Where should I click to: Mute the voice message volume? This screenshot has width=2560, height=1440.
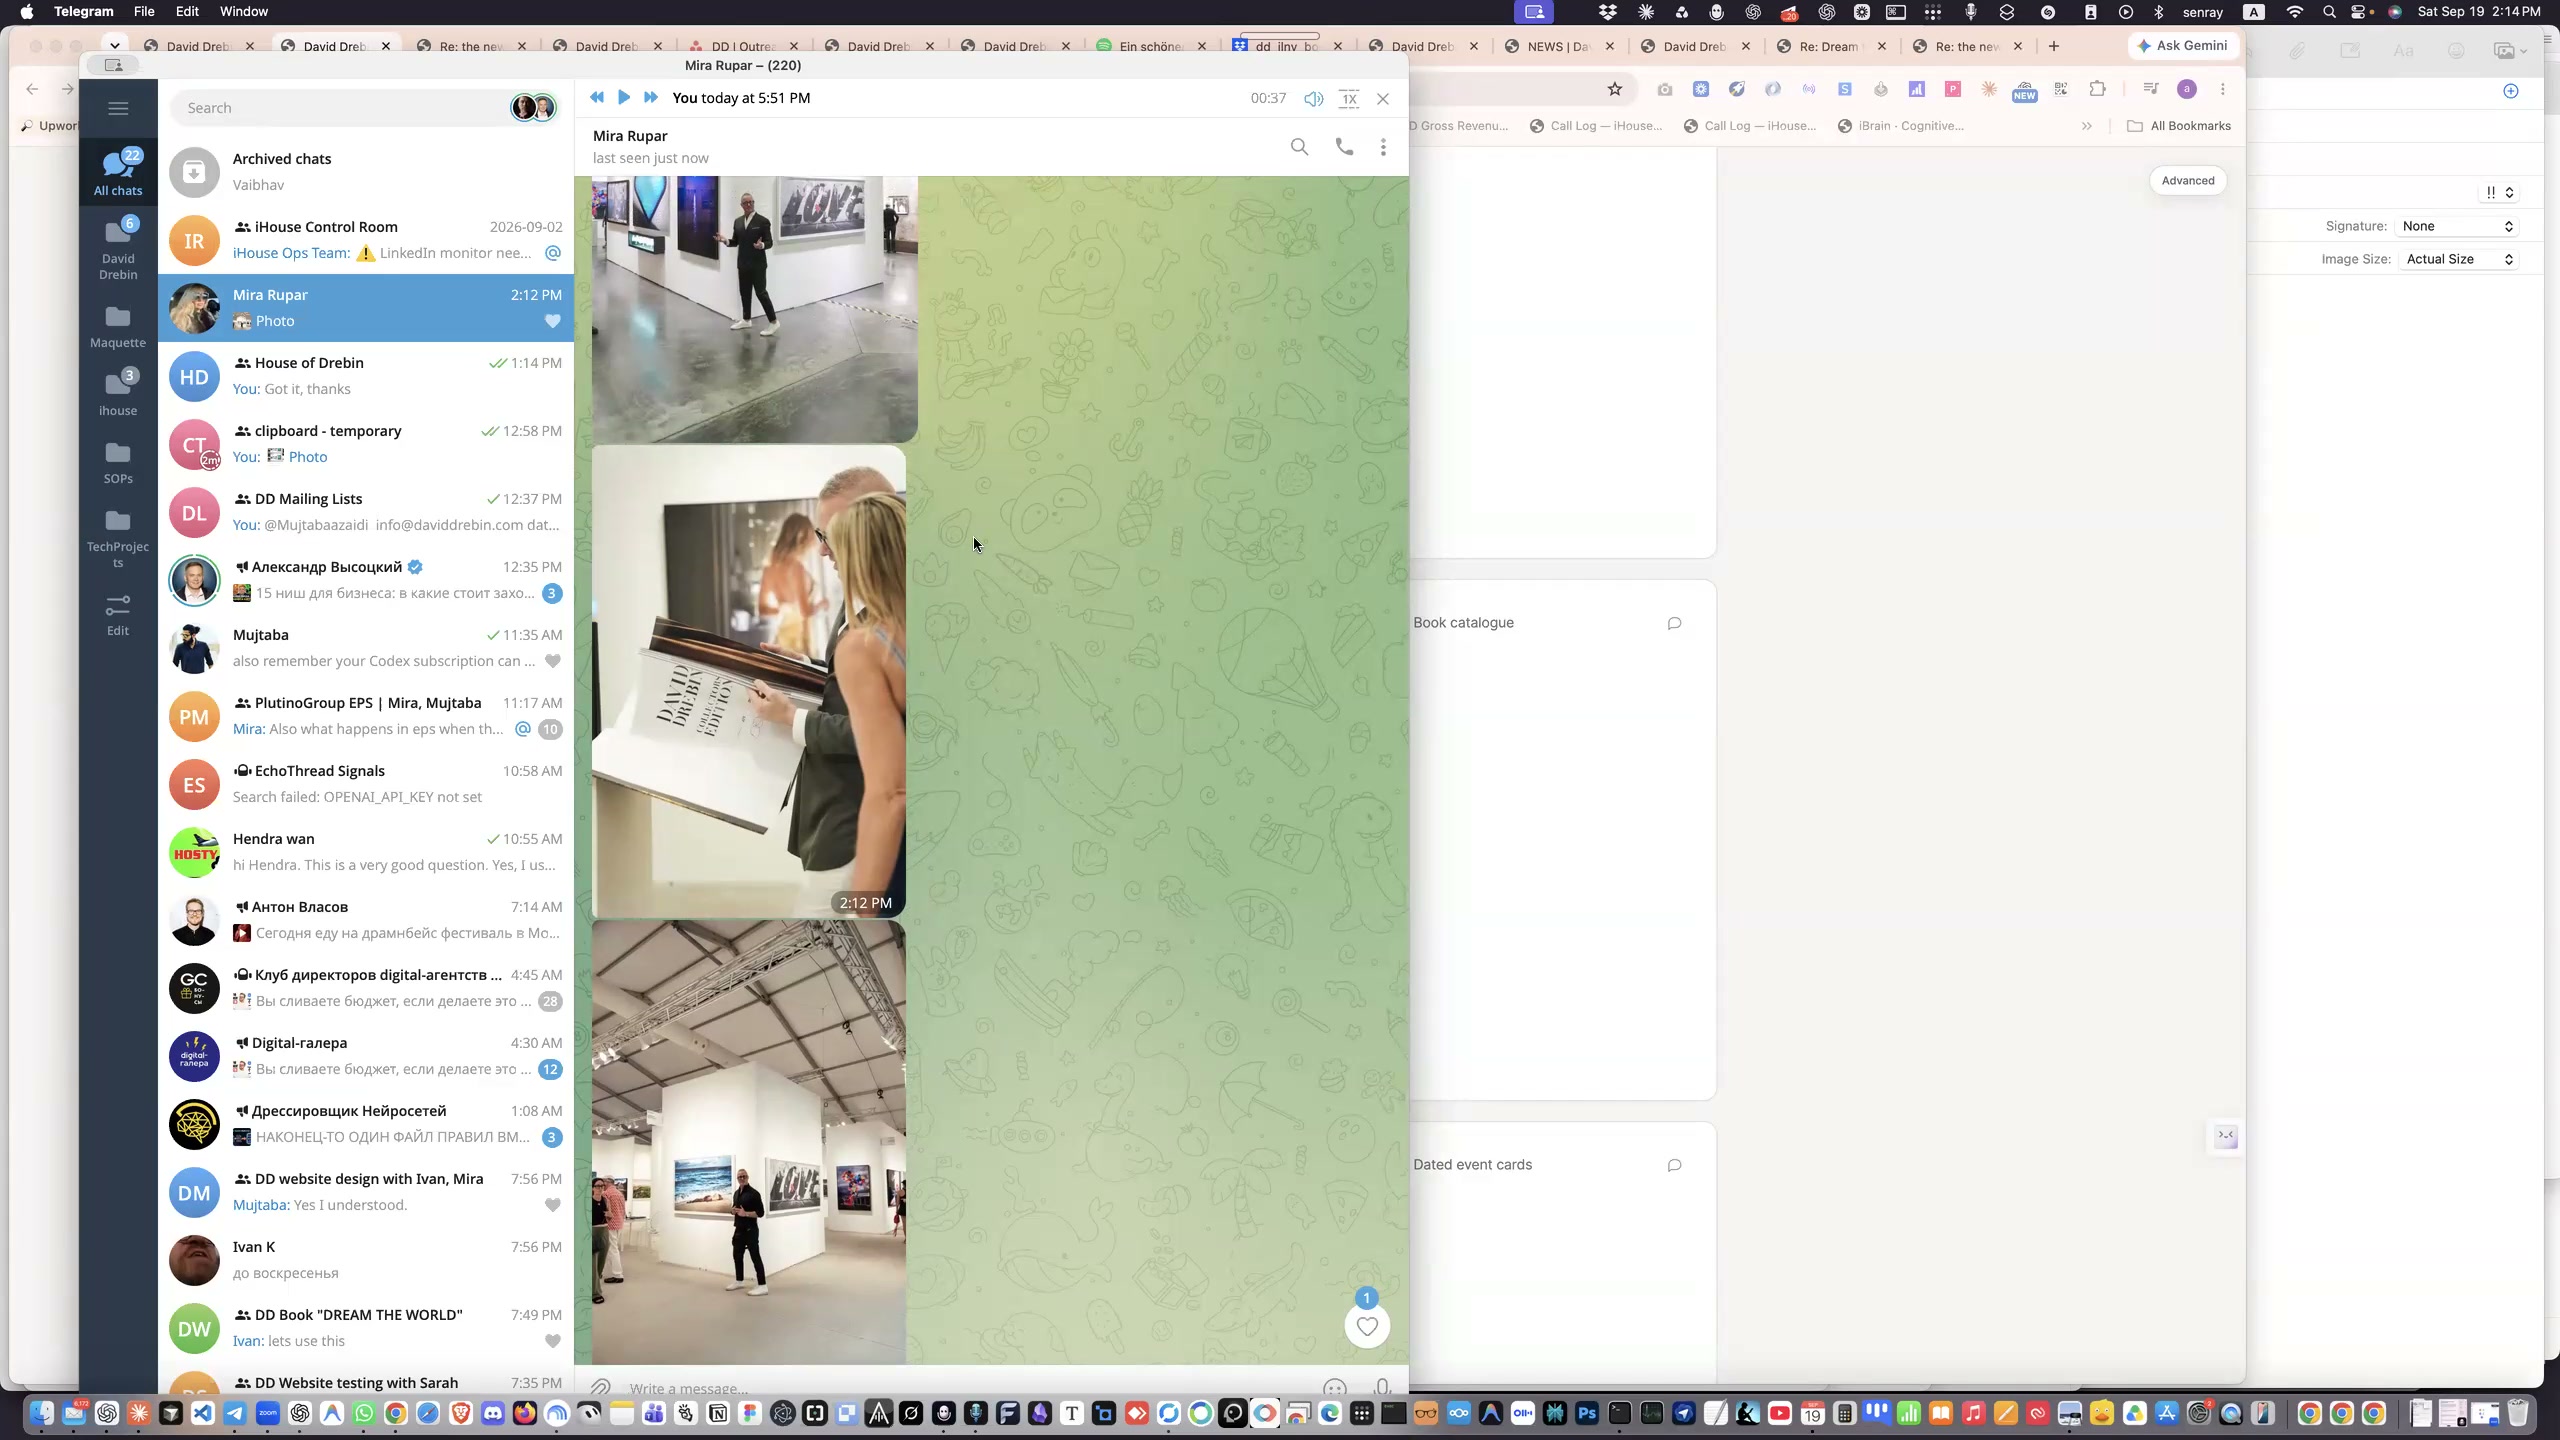click(x=1313, y=98)
